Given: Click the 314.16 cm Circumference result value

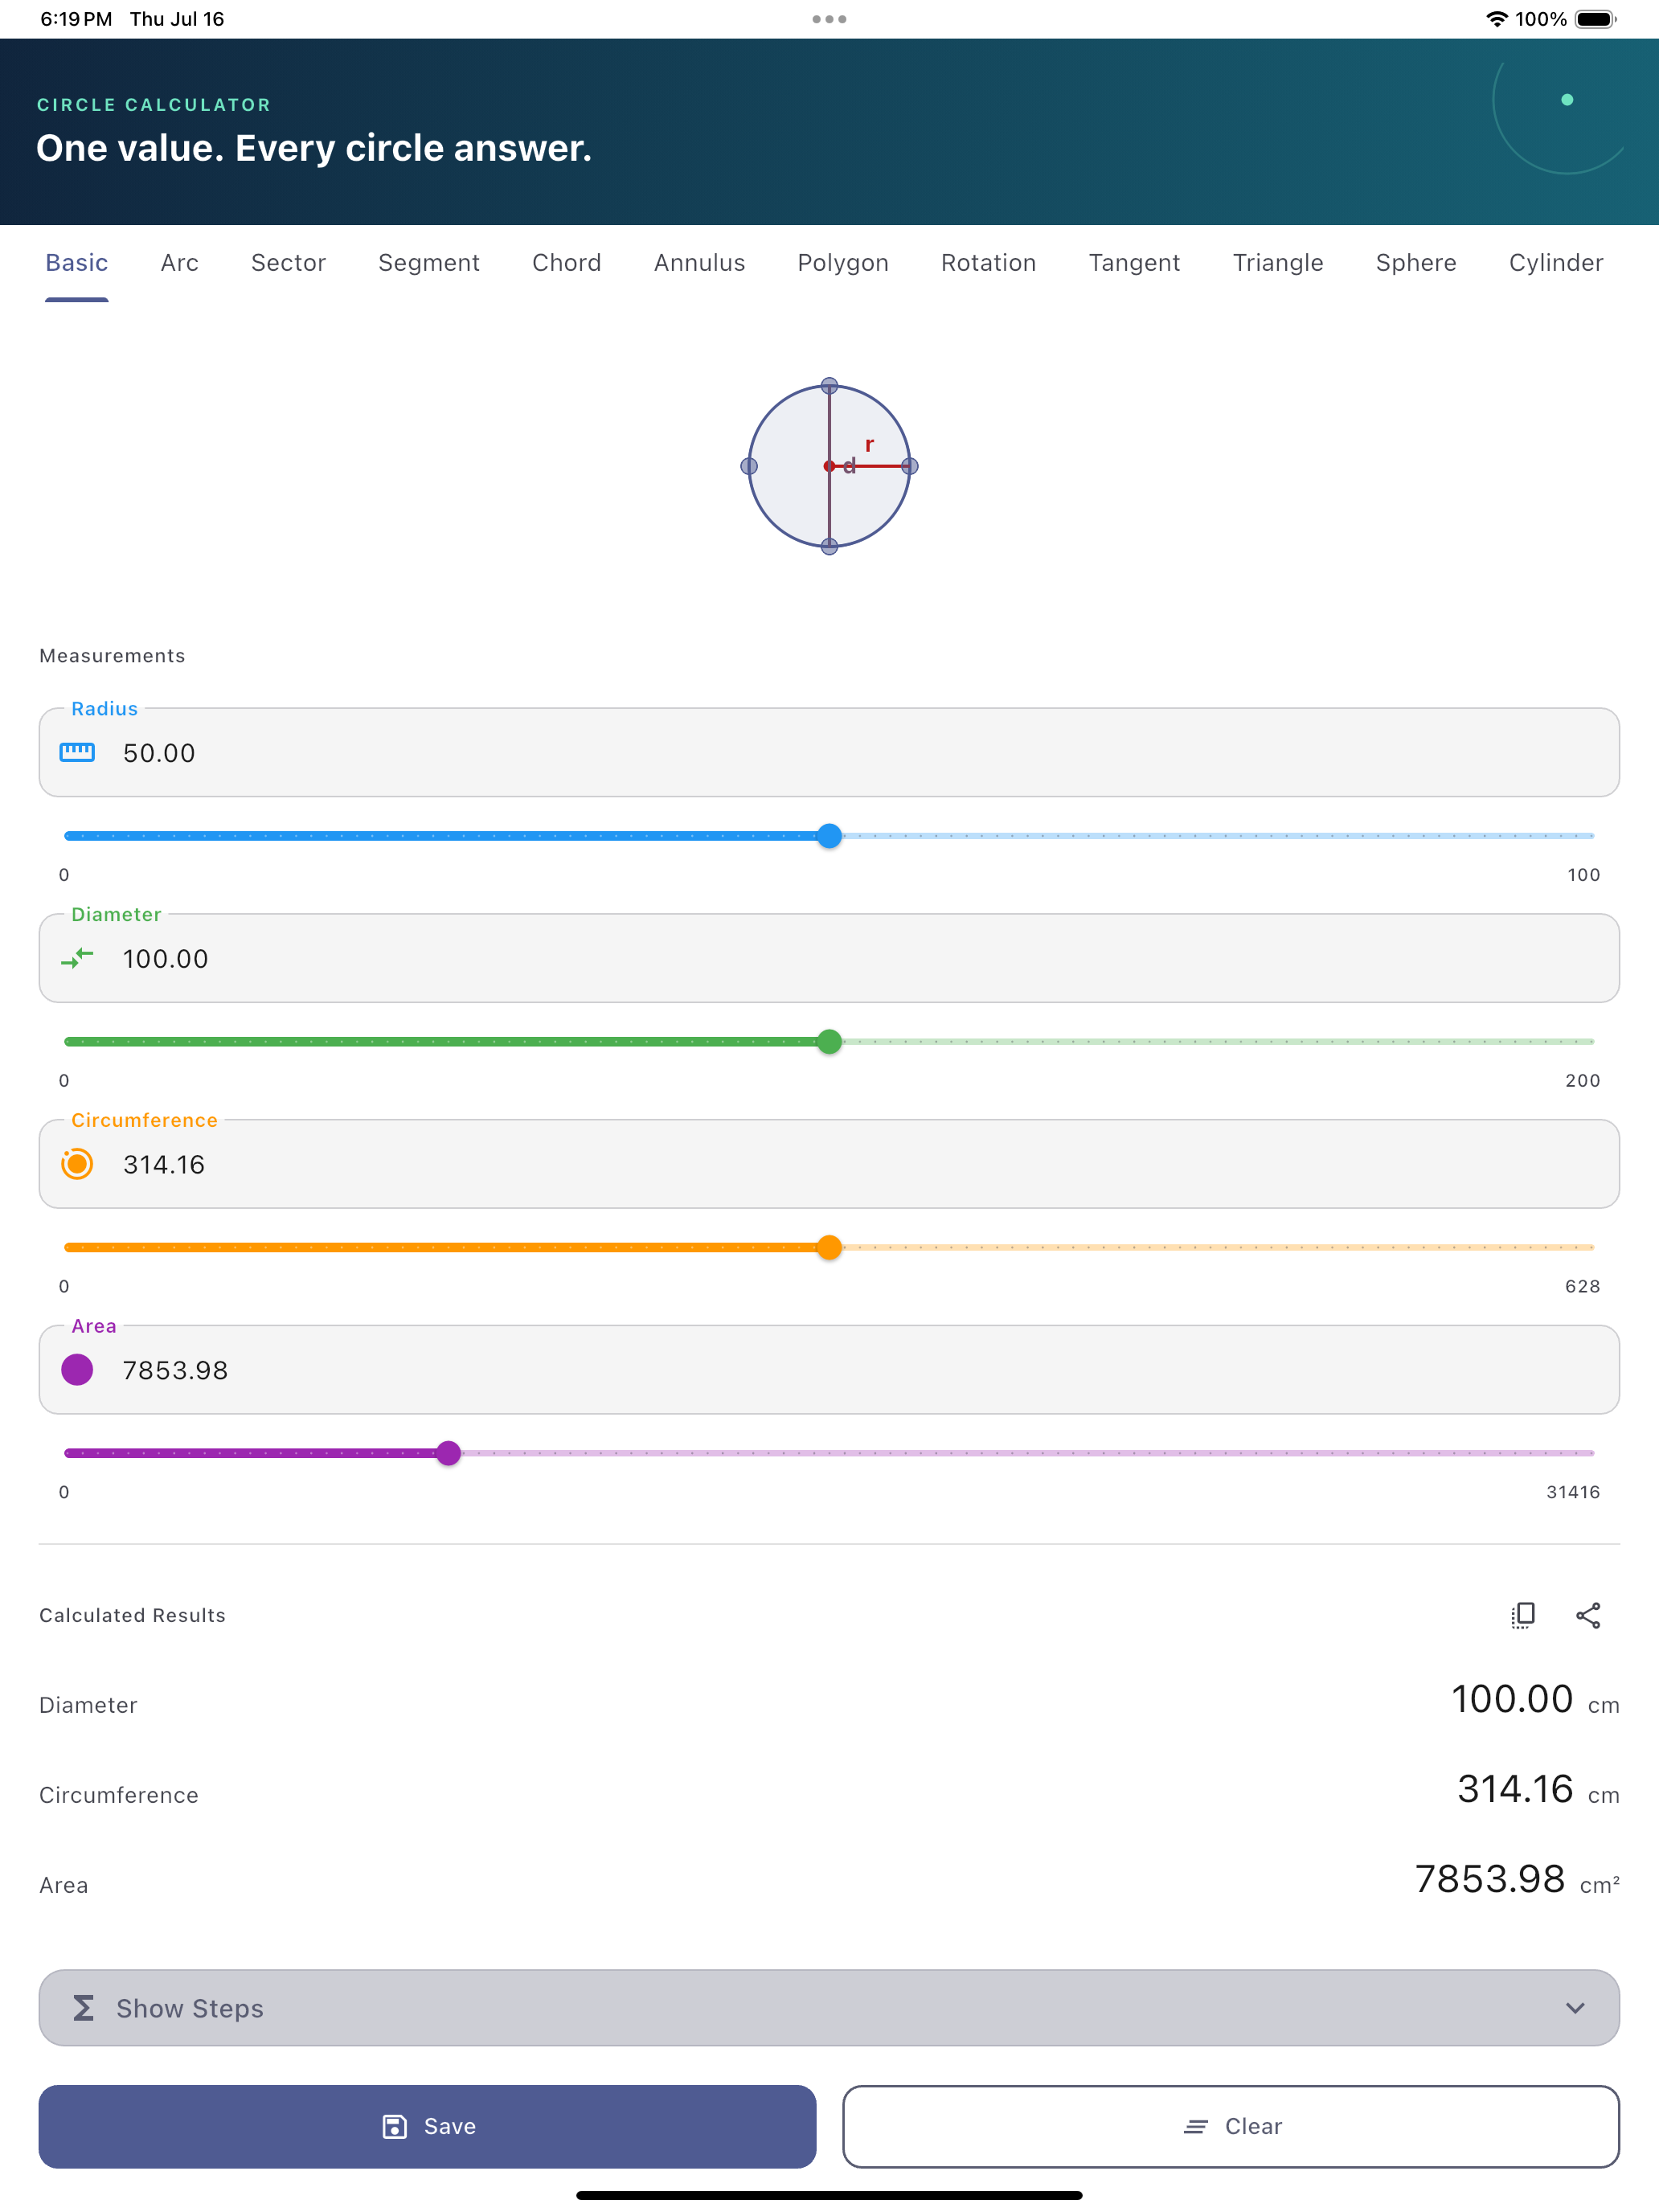Looking at the screenshot, I should click(1538, 1789).
